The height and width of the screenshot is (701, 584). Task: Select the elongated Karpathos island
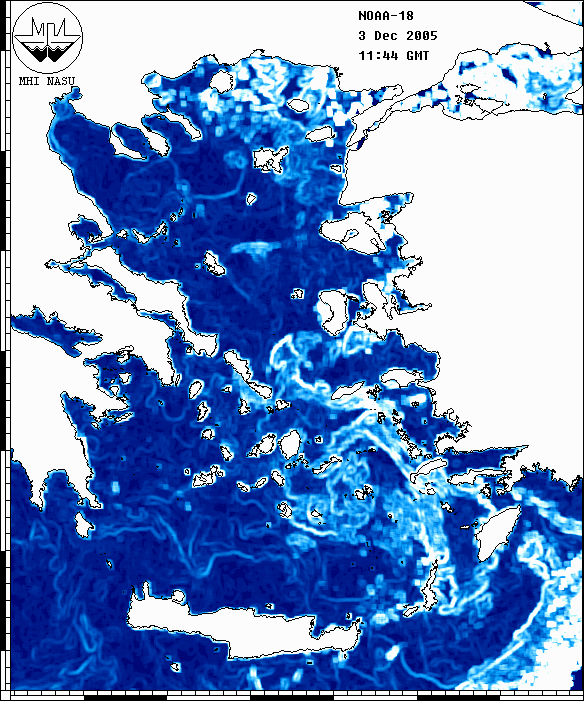click(x=429, y=587)
